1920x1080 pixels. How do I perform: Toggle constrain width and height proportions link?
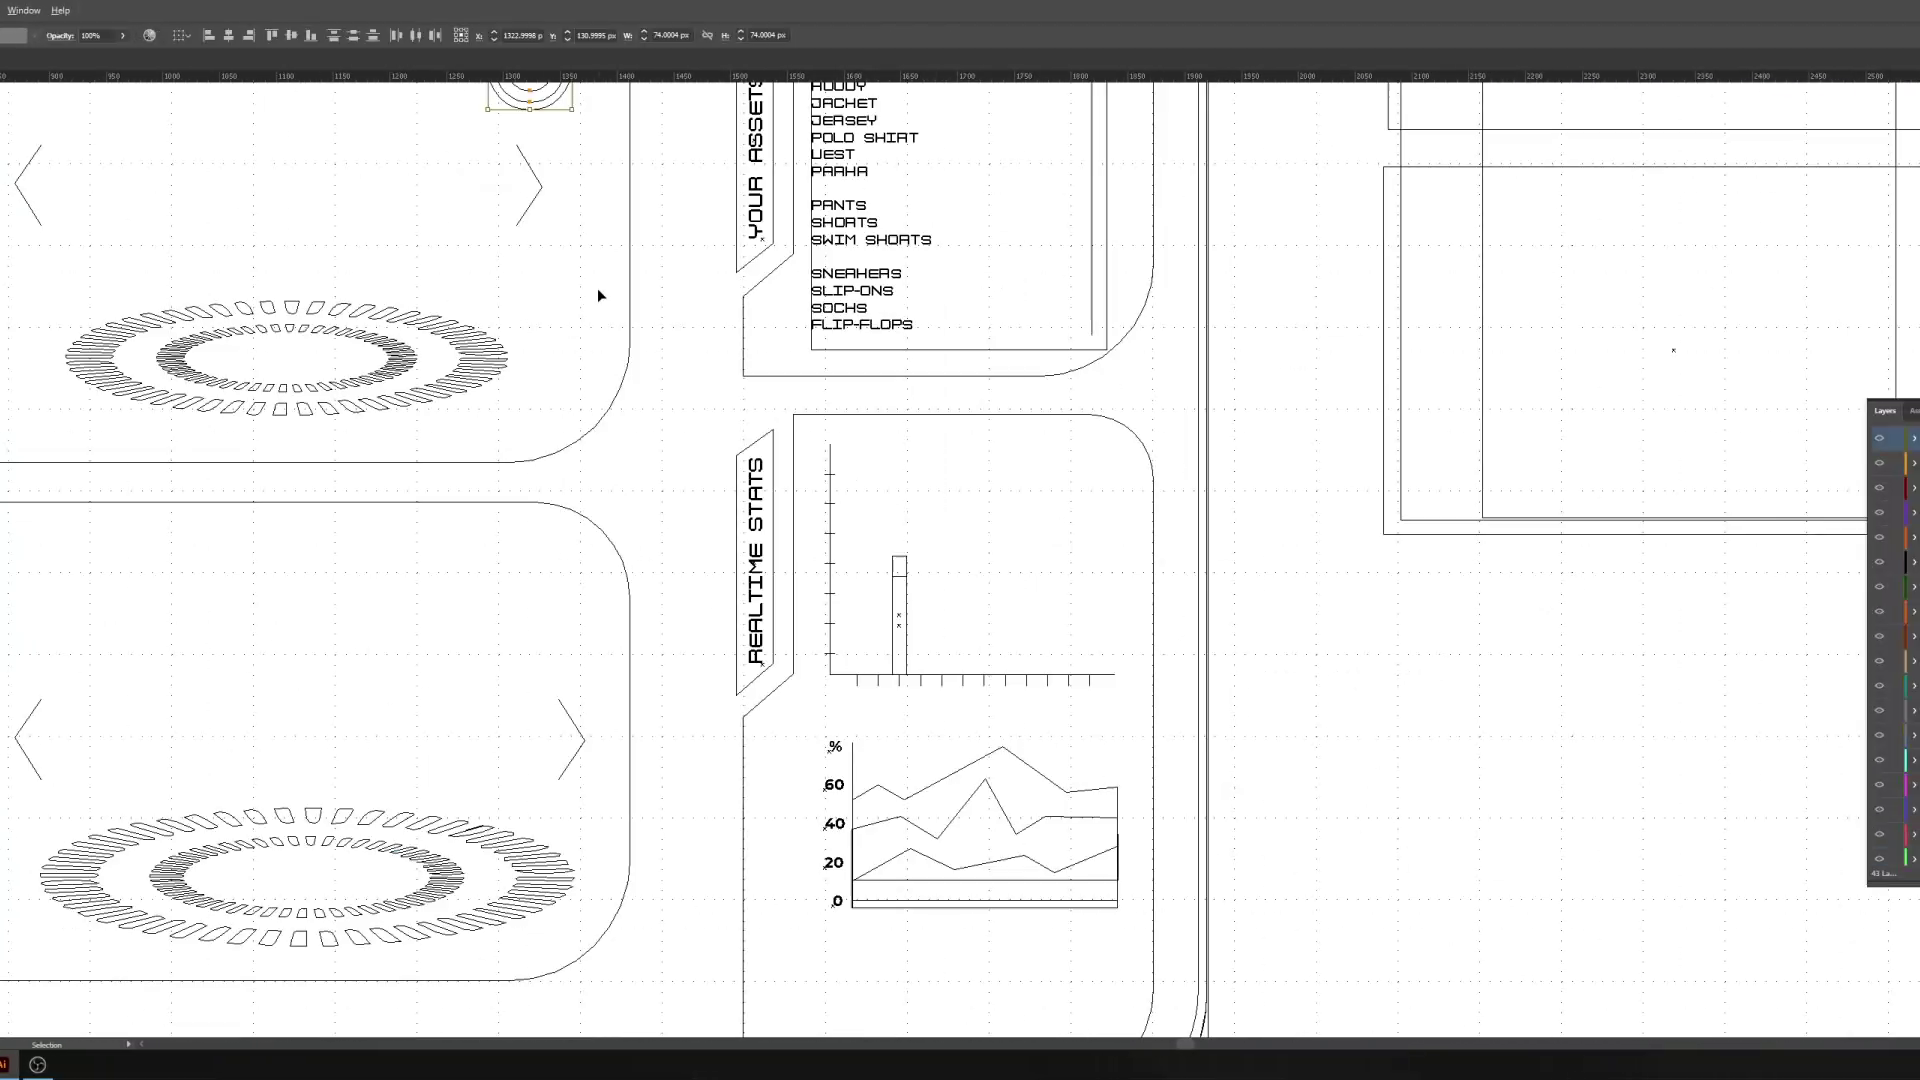click(707, 35)
